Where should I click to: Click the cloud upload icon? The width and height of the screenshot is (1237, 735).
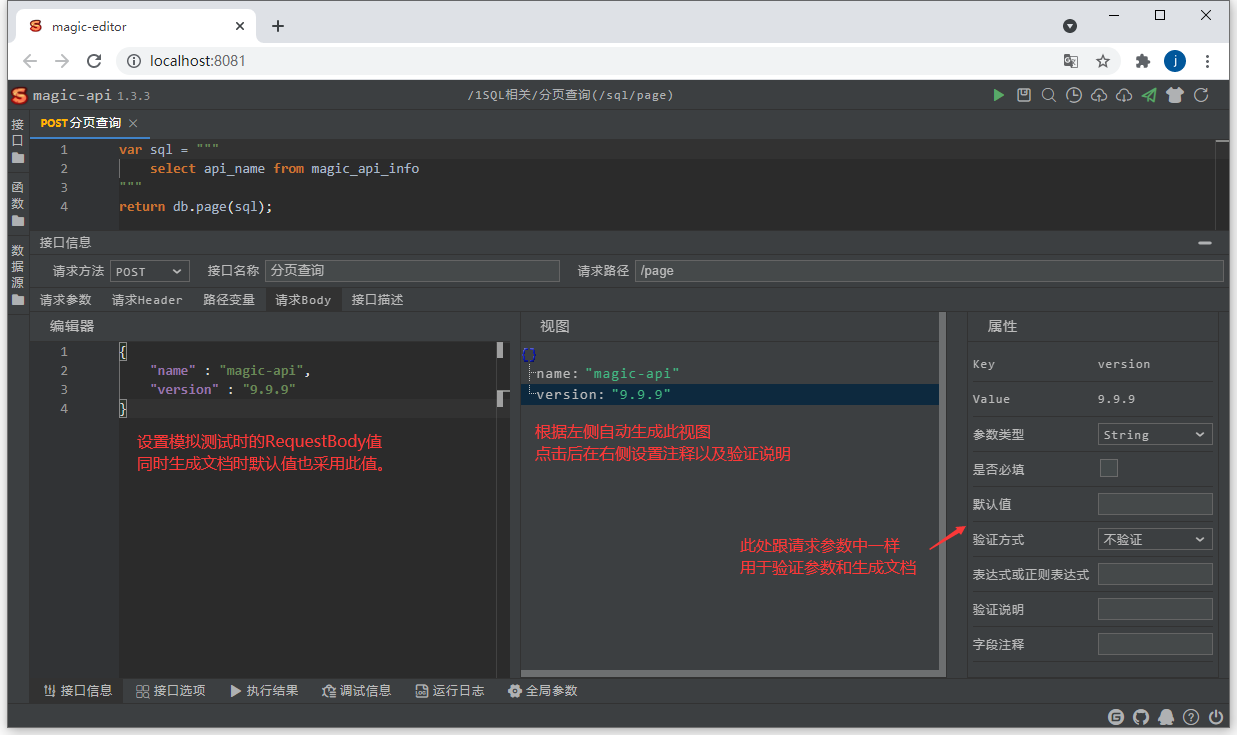[1099, 95]
